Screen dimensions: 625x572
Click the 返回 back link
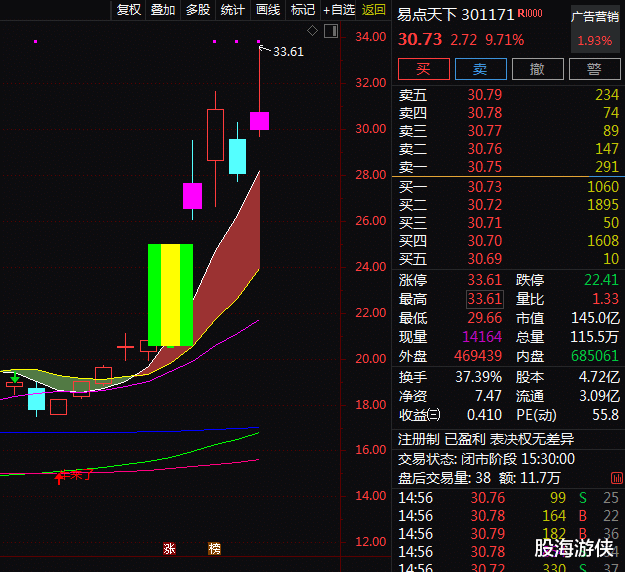pyautogui.click(x=373, y=10)
